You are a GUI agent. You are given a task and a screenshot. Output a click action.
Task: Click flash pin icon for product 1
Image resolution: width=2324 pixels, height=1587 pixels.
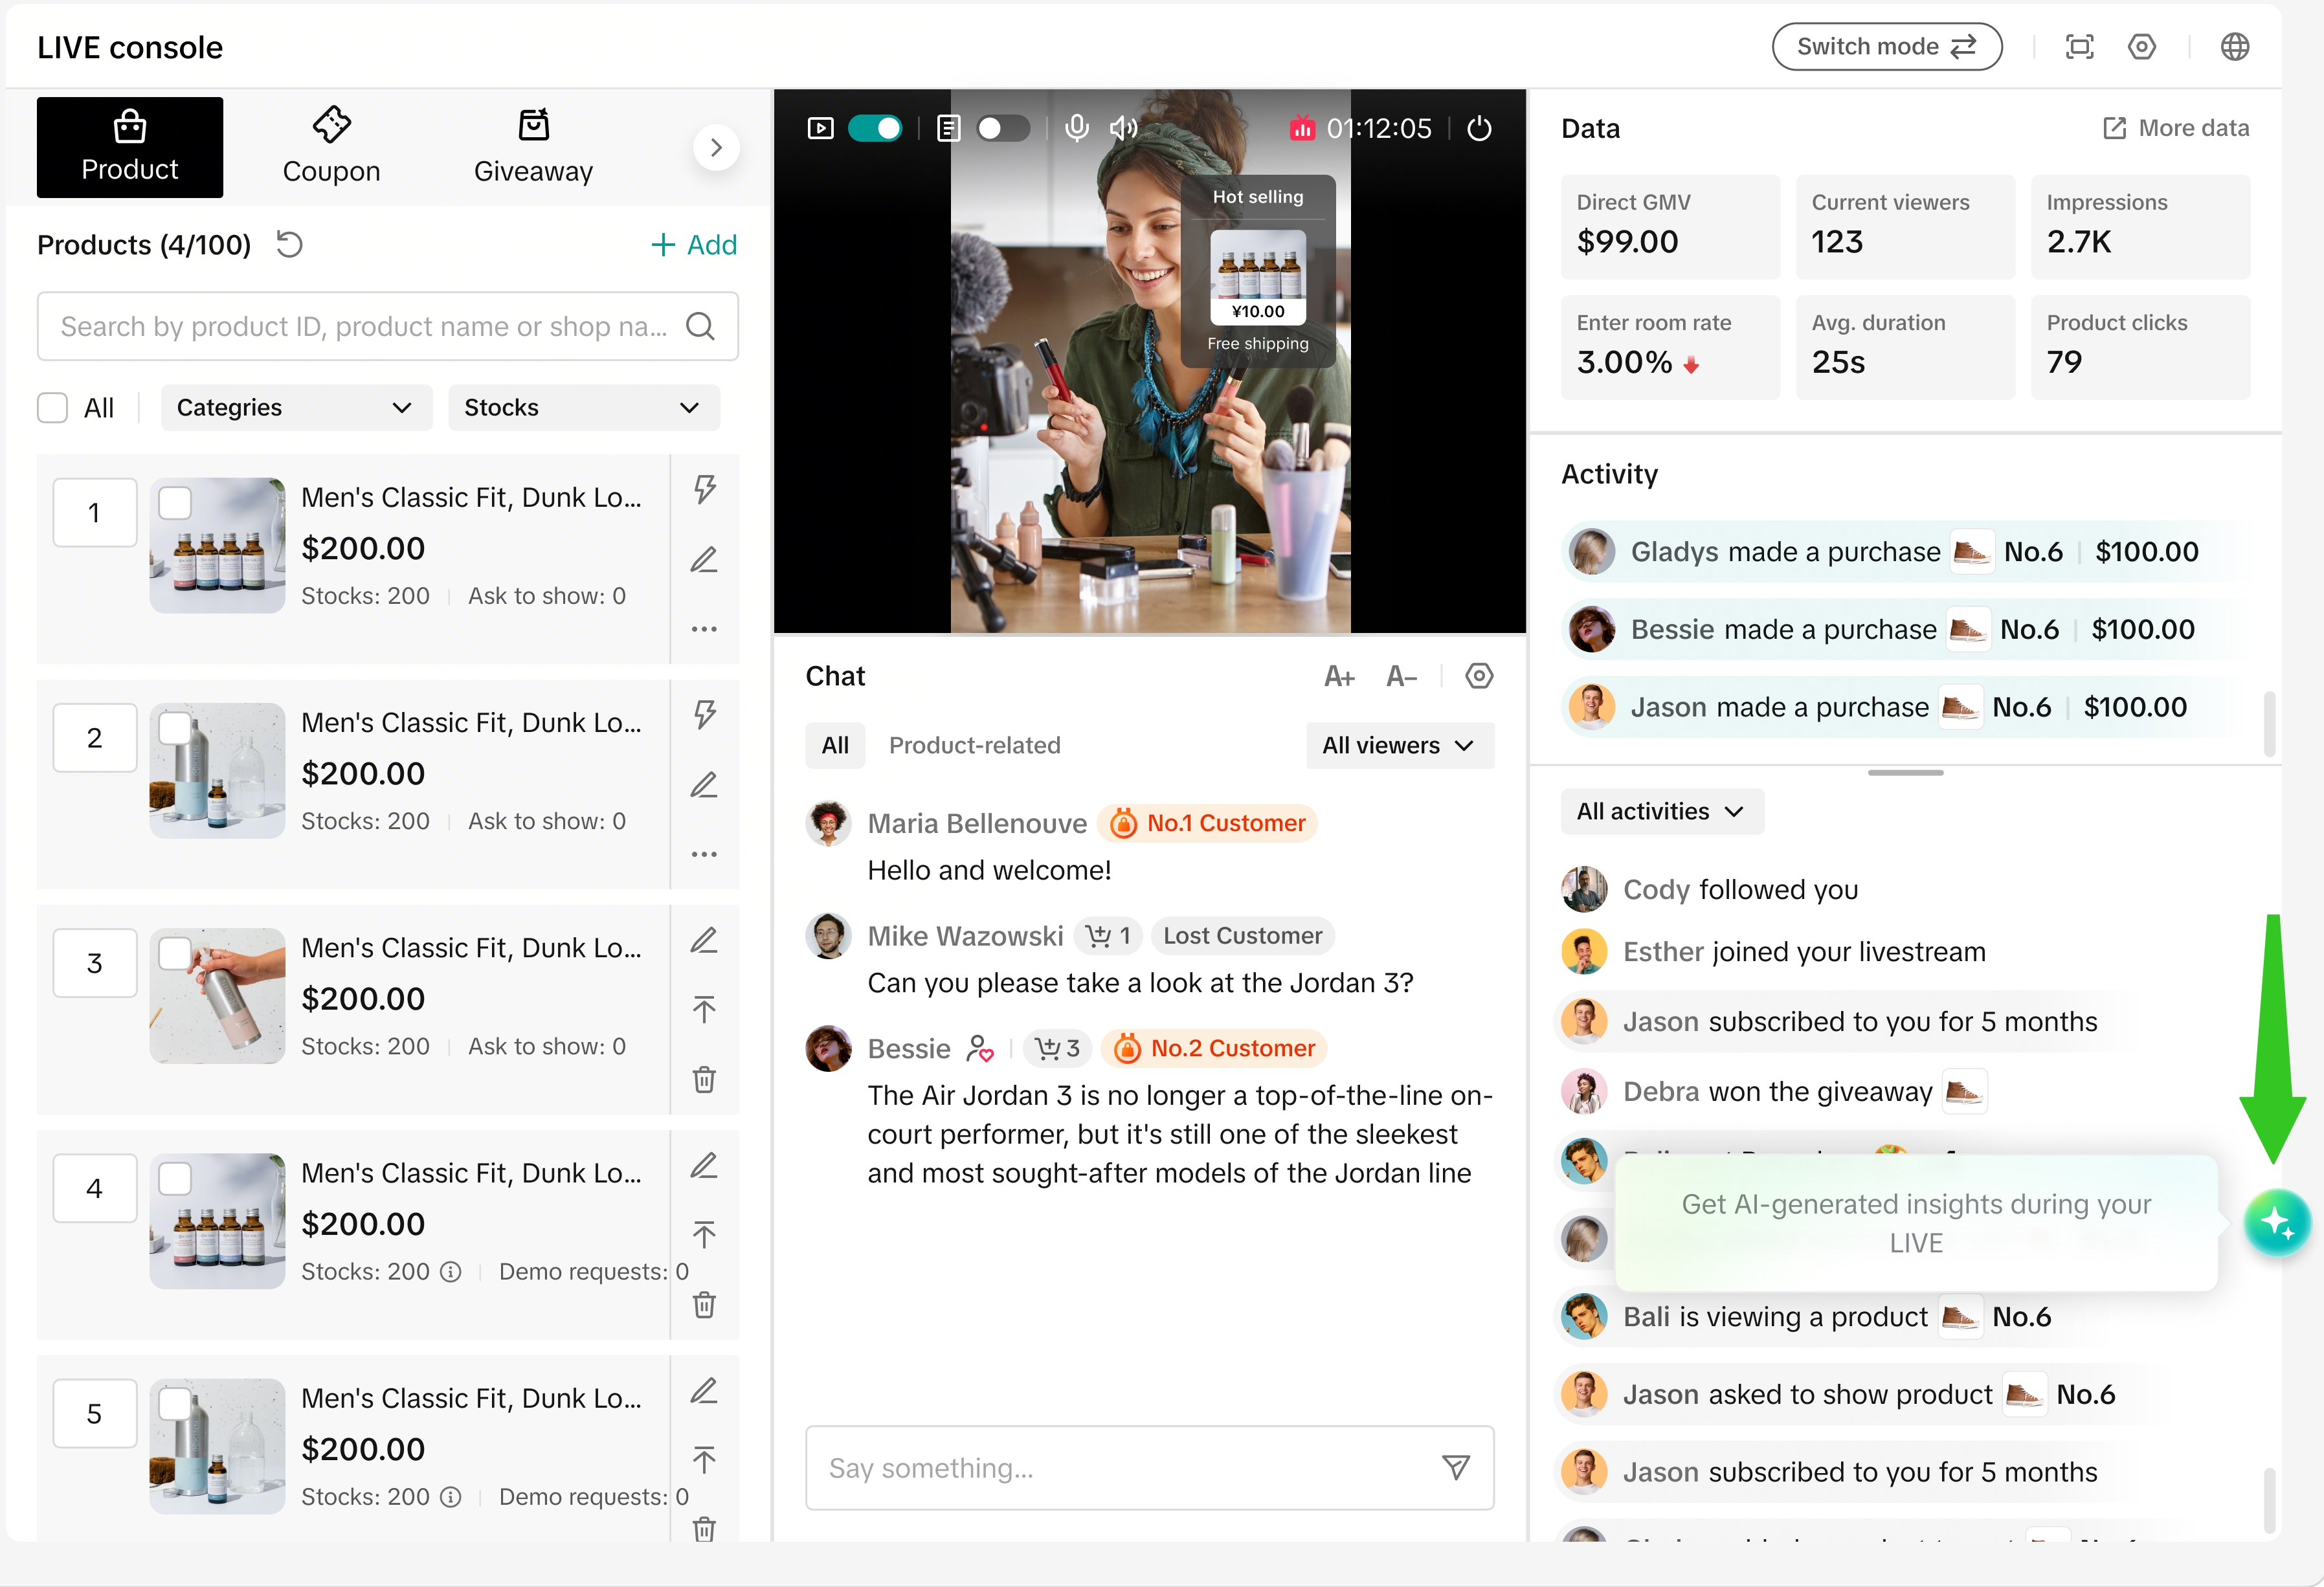point(705,489)
